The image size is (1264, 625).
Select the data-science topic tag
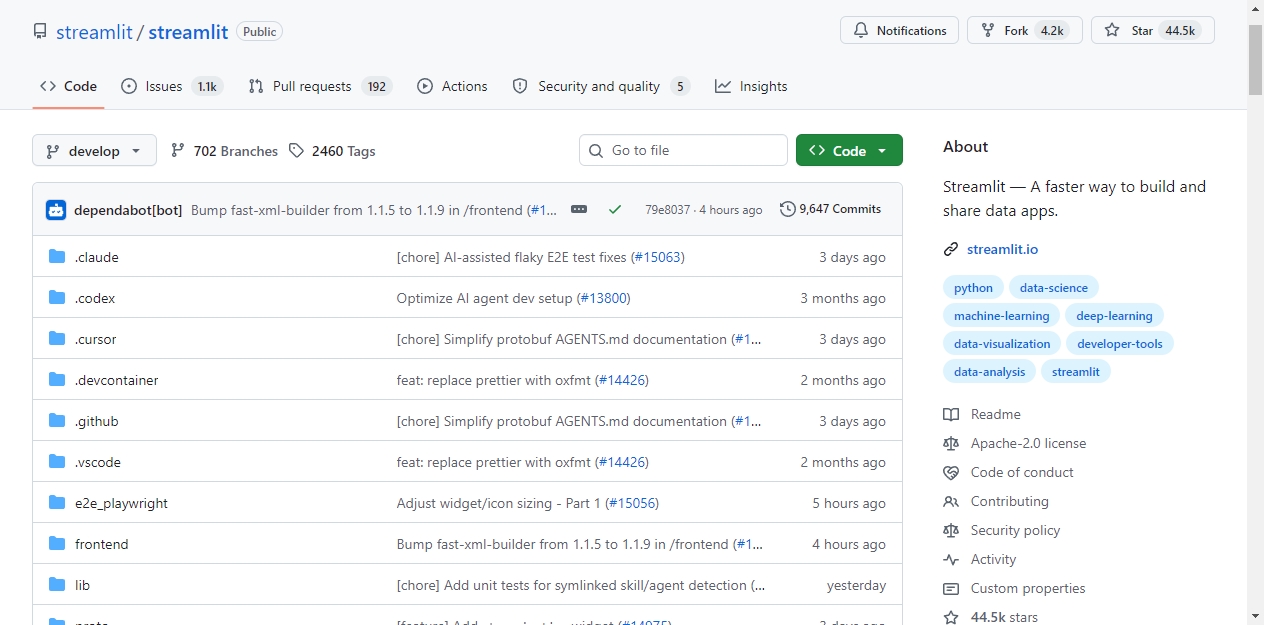click(1054, 288)
